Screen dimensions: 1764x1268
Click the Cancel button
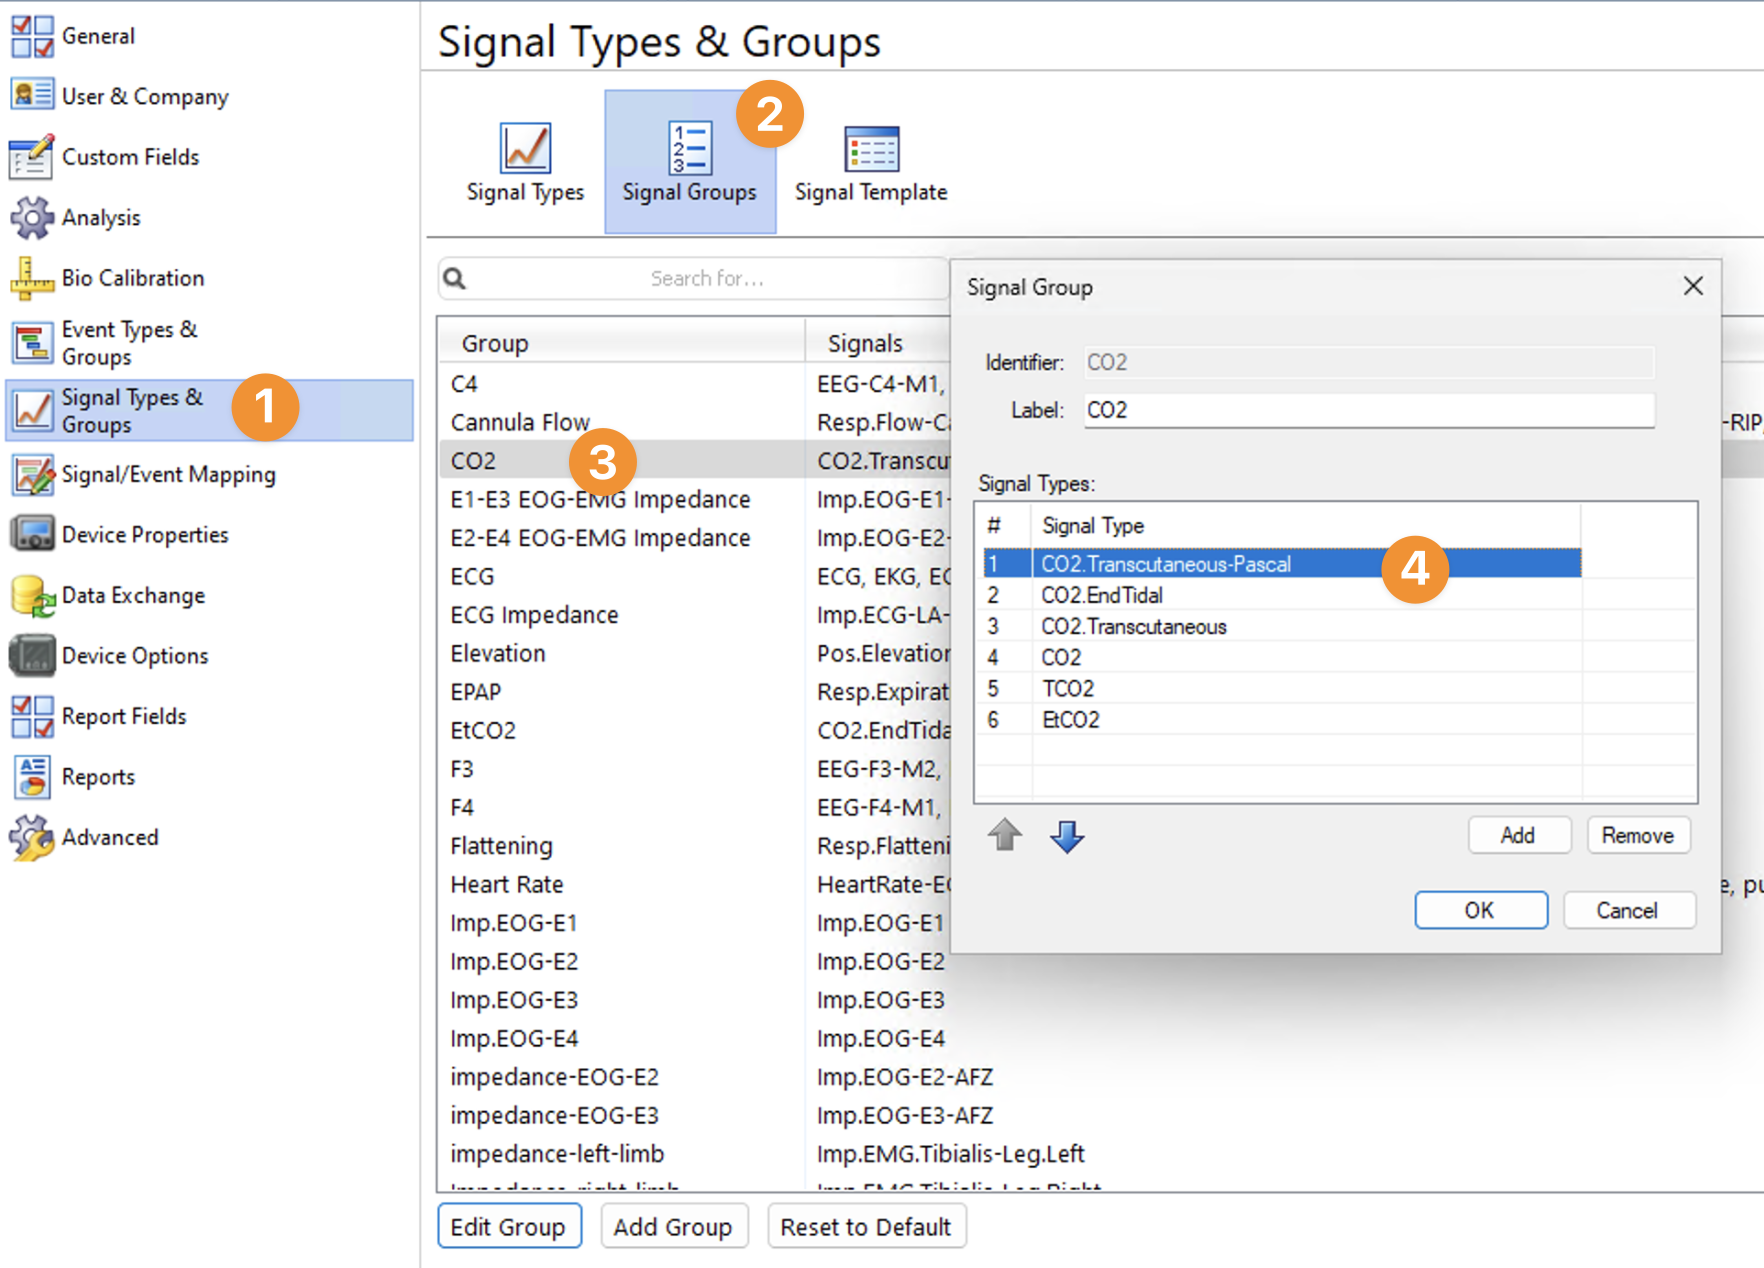tap(1628, 910)
